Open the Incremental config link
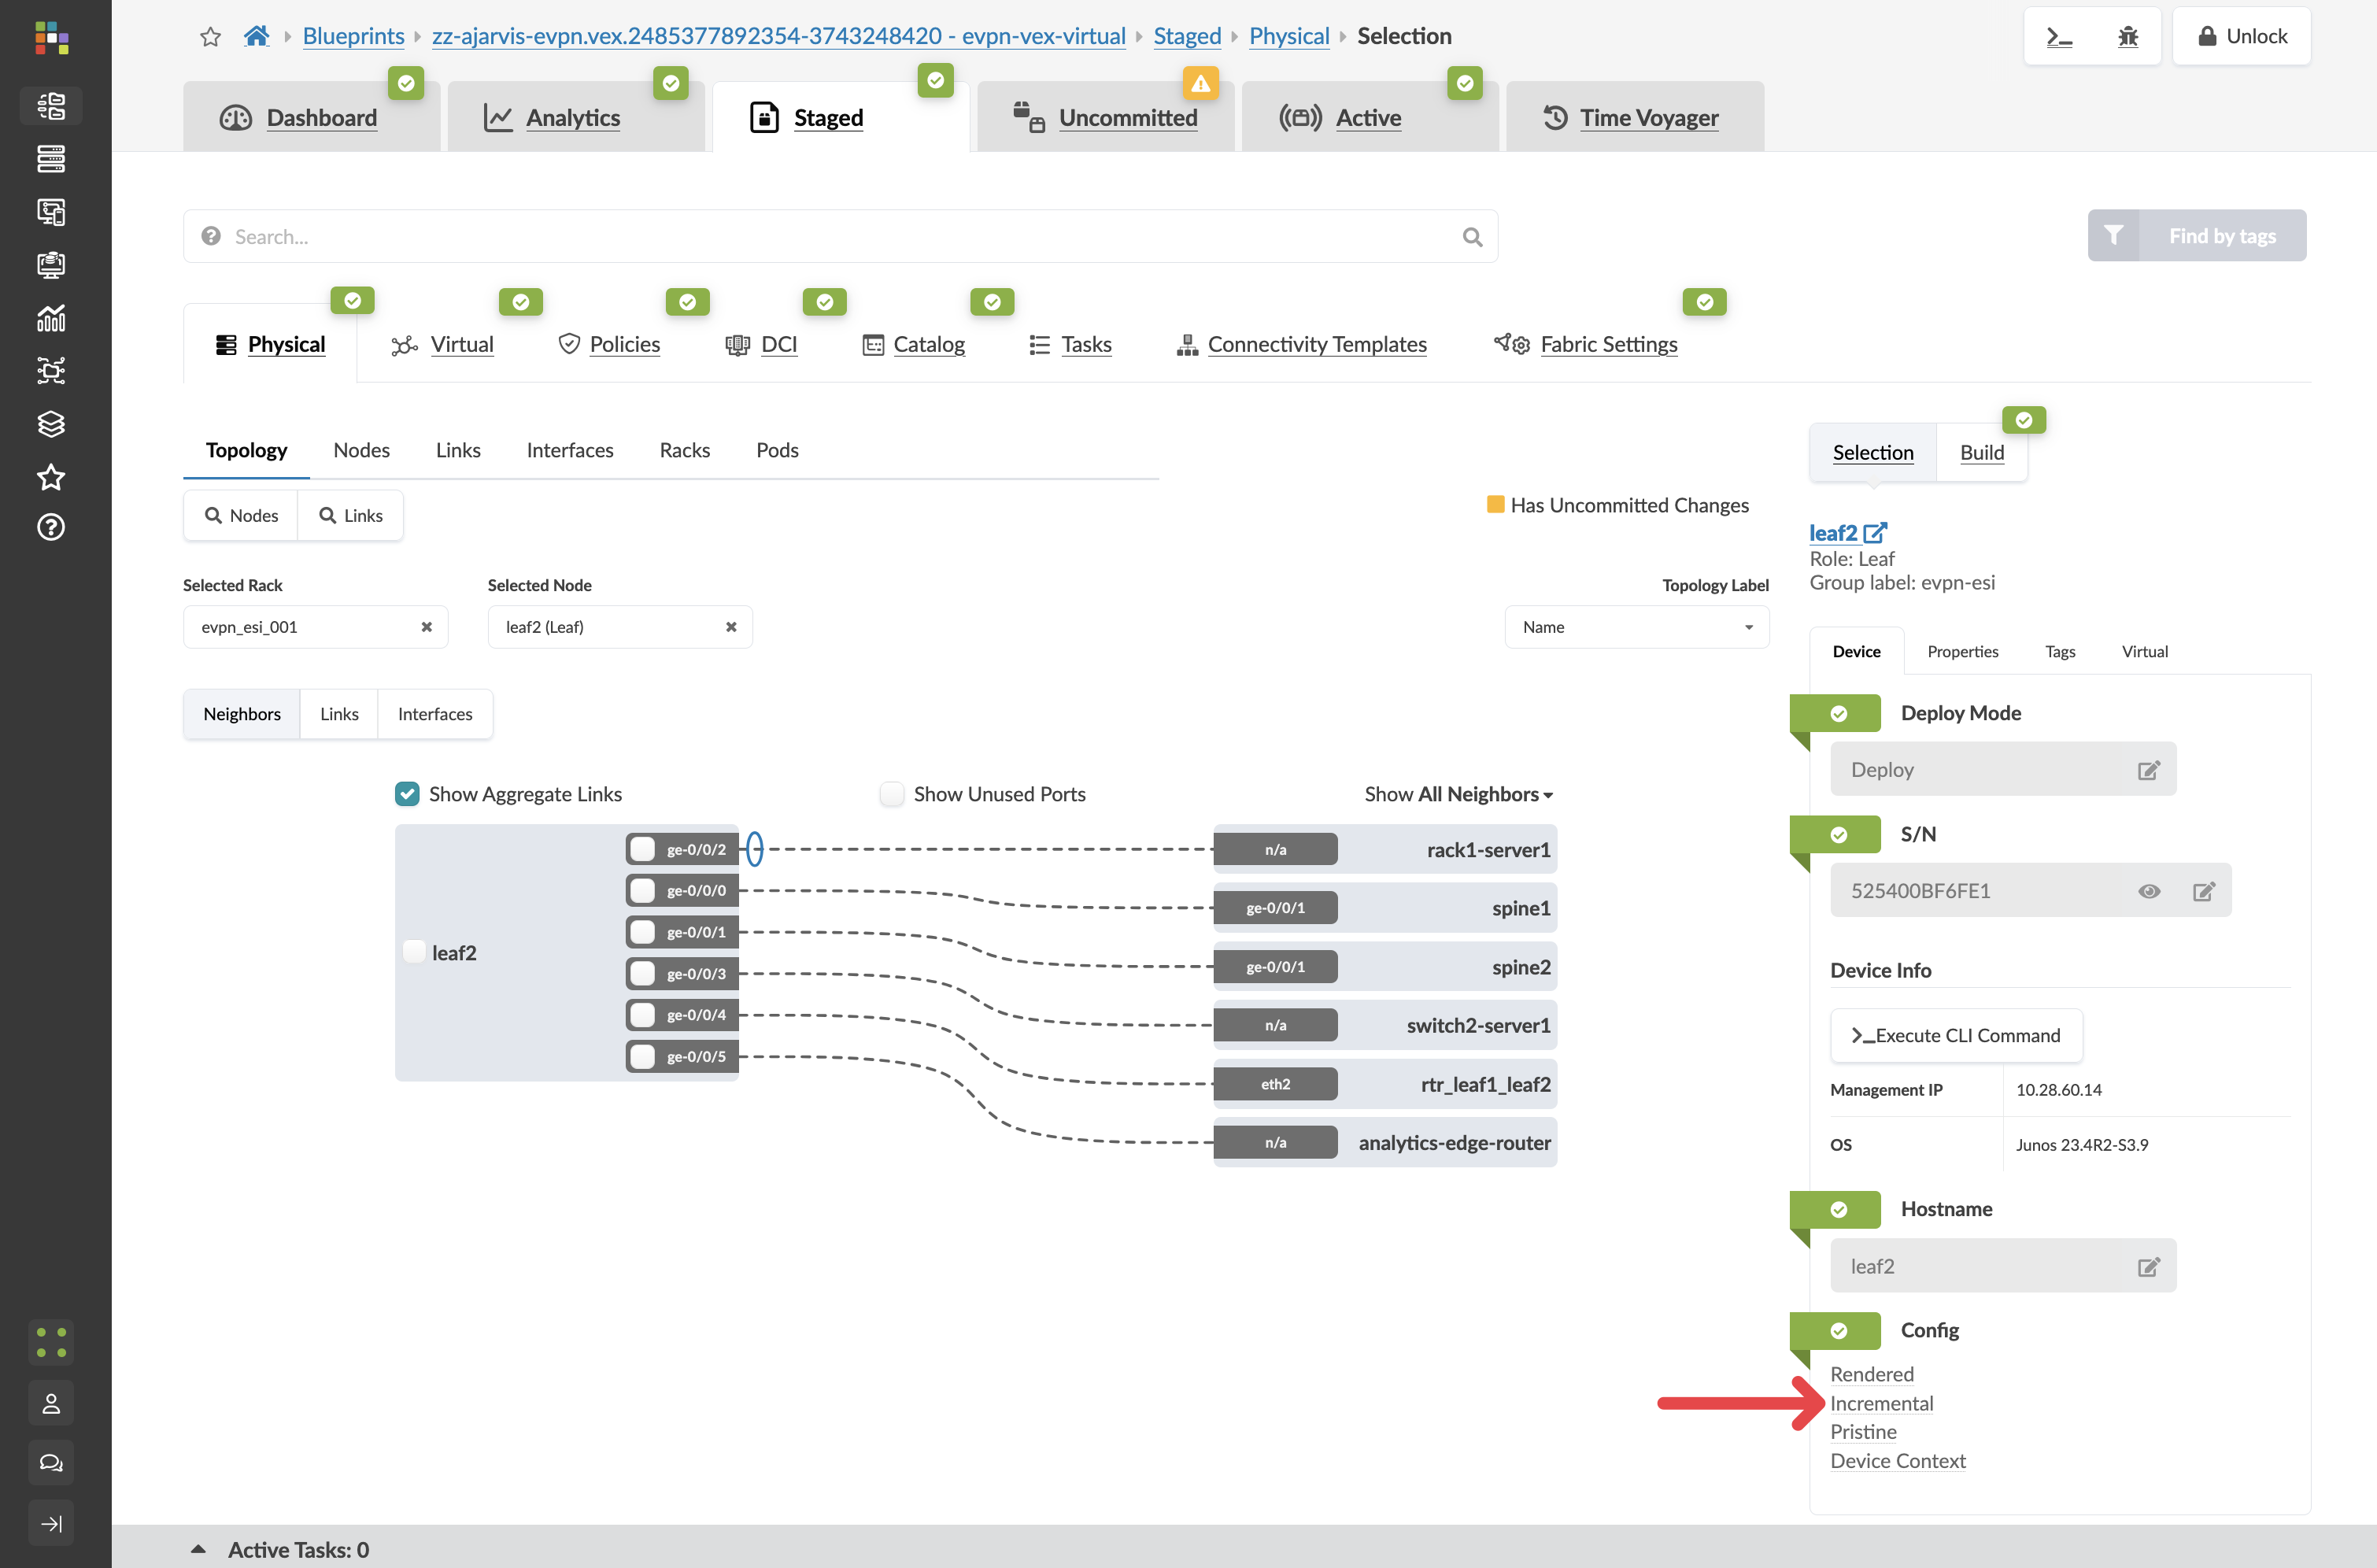This screenshot has height=1568, width=2377. point(1881,1403)
